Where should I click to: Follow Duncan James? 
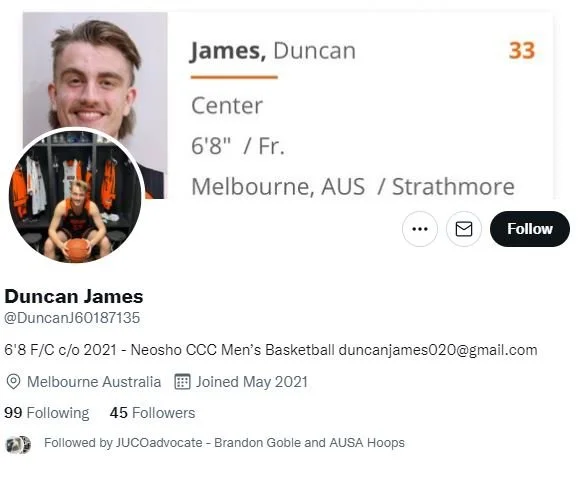[x=530, y=229]
